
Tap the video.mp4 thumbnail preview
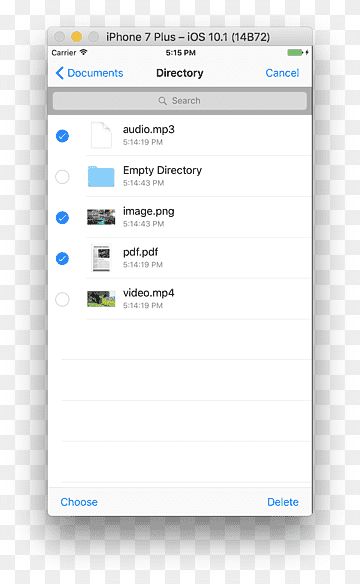tap(101, 299)
